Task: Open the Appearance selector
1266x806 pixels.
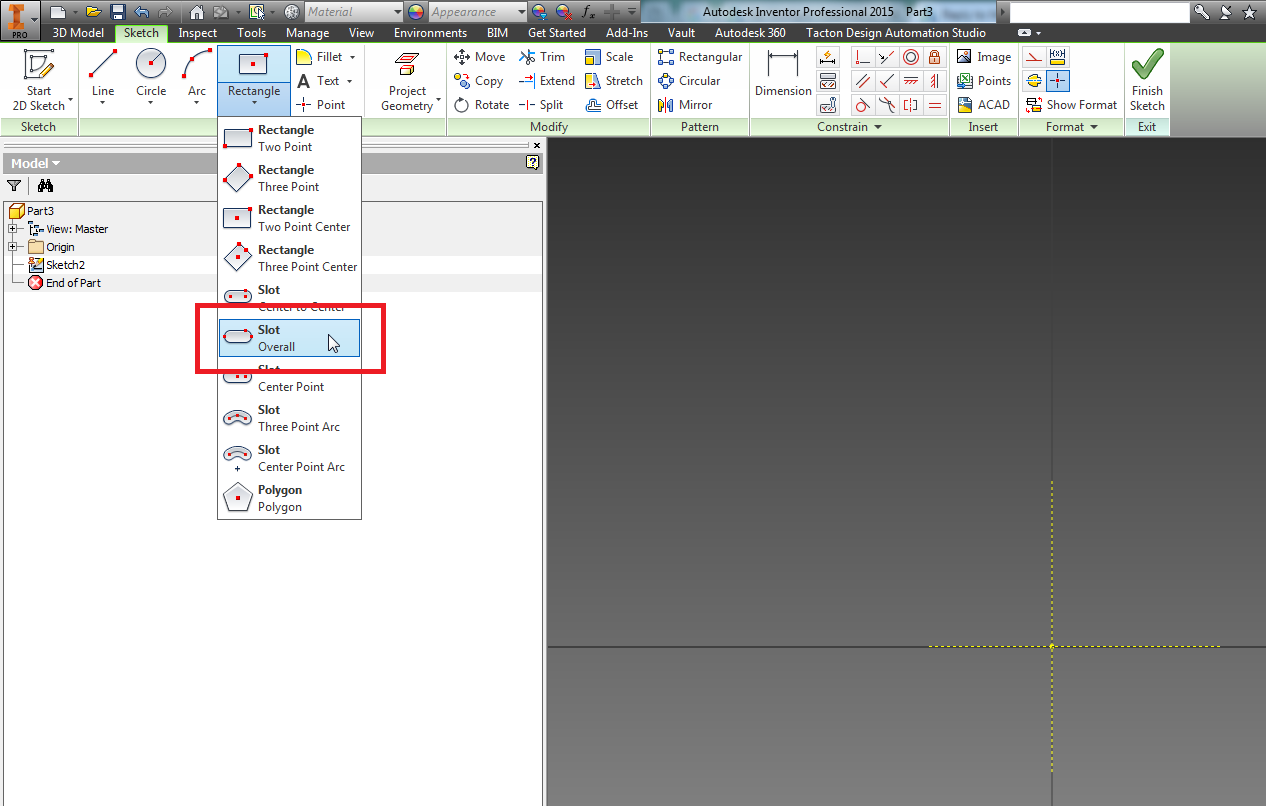Action: point(477,11)
